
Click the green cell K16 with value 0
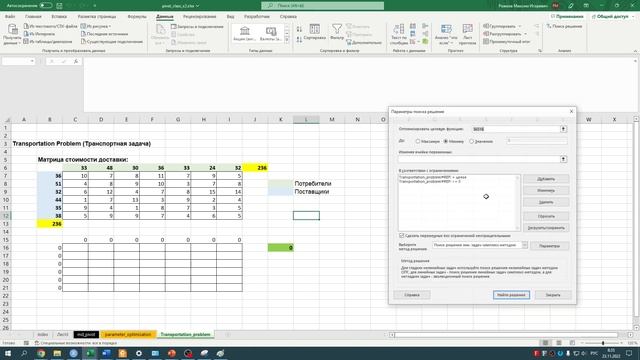280,248
